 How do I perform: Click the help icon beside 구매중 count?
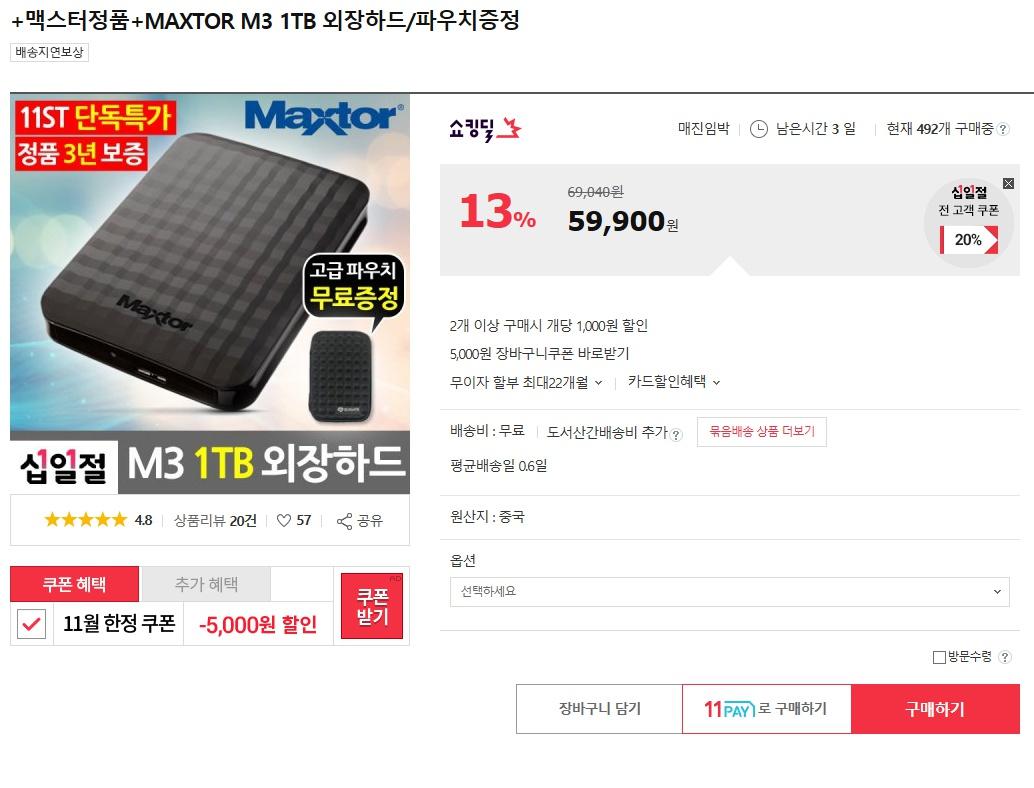[1003, 129]
